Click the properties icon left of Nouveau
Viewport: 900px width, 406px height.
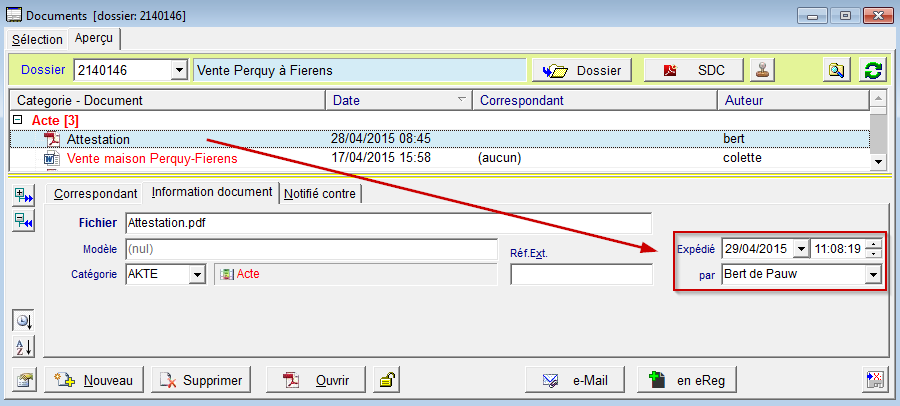(25, 380)
